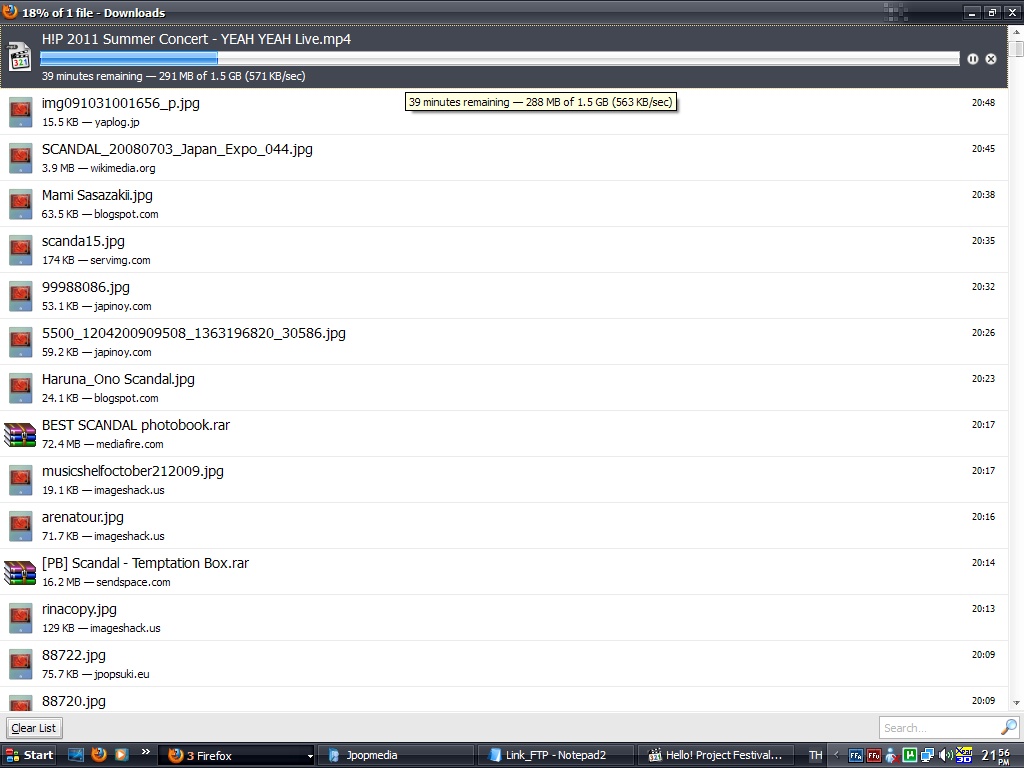This screenshot has width=1024, height=768.
Task: Click image icon for musicshelfoctober212009.jpg
Action: pos(20,481)
